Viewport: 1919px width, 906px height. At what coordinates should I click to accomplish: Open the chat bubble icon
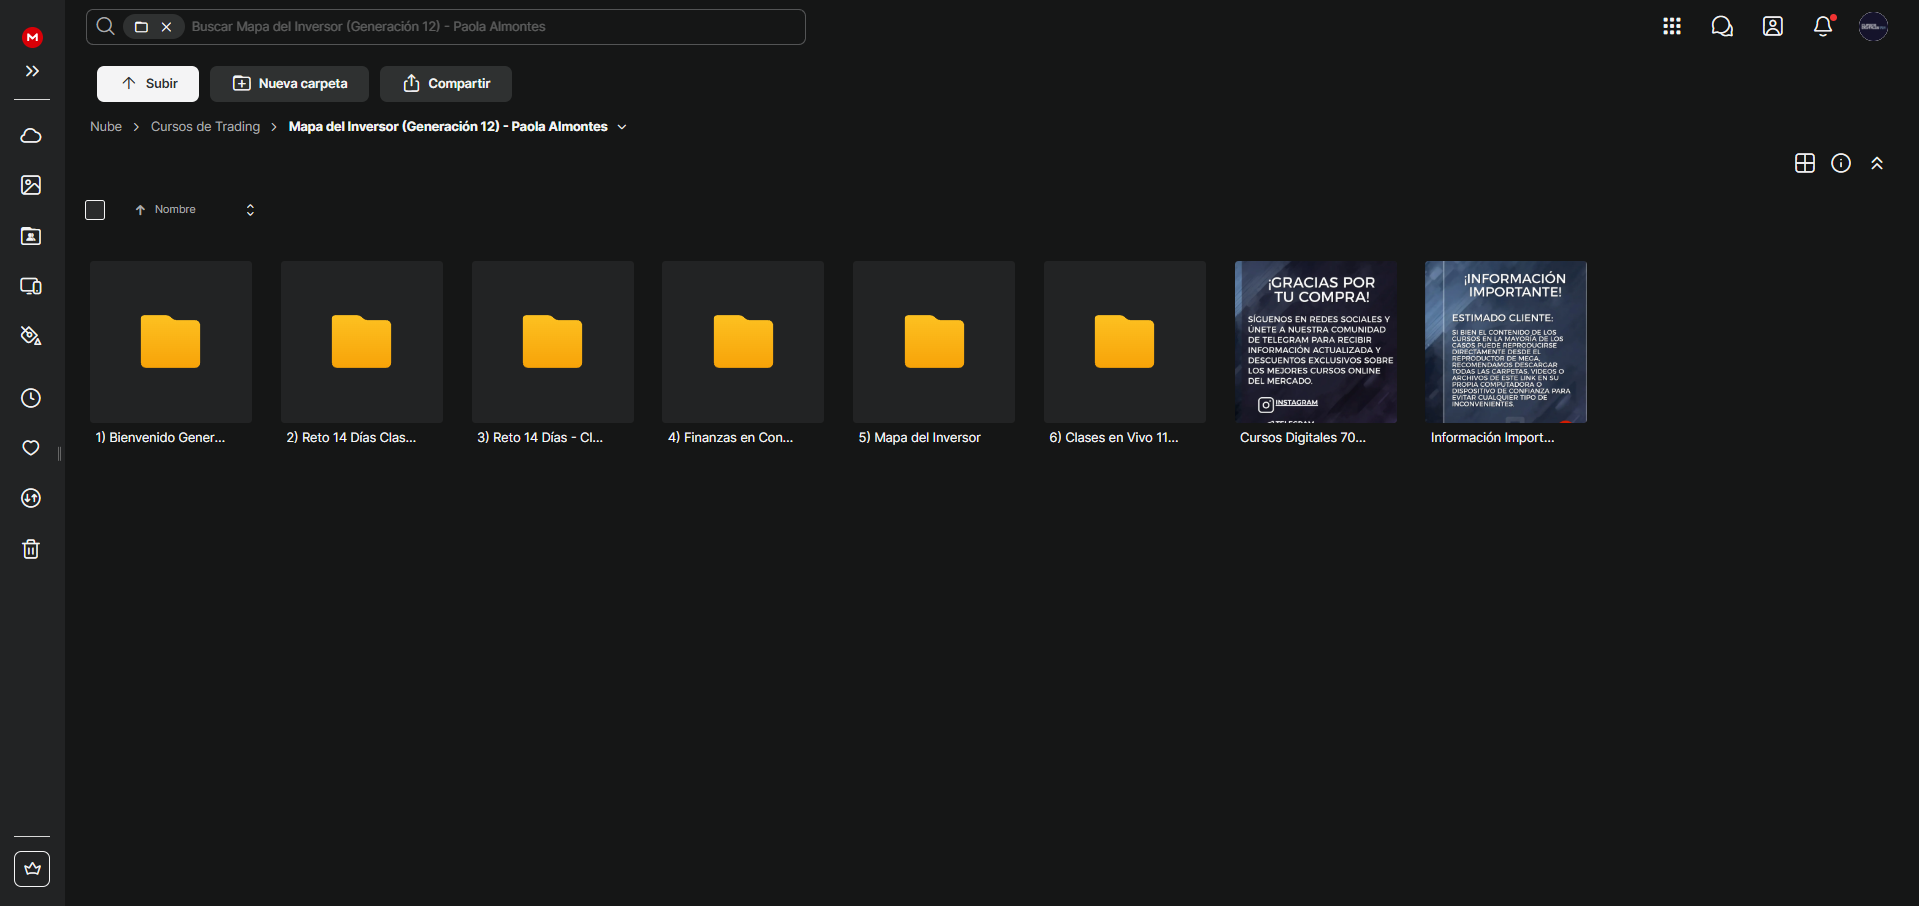tap(1722, 27)
